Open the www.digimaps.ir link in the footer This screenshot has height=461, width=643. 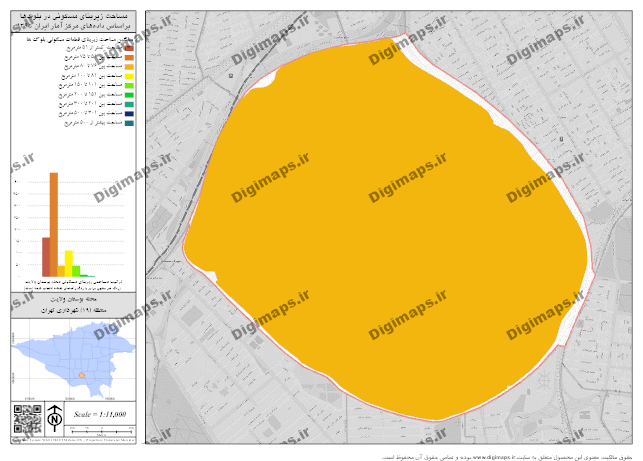pyautogui.click(x=494, y=457)
